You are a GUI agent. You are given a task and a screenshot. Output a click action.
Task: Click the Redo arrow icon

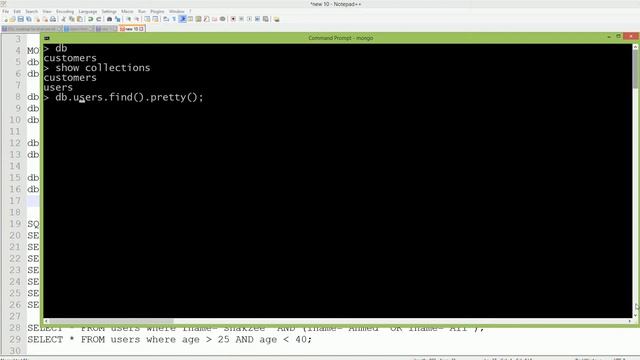click(98, 19)
